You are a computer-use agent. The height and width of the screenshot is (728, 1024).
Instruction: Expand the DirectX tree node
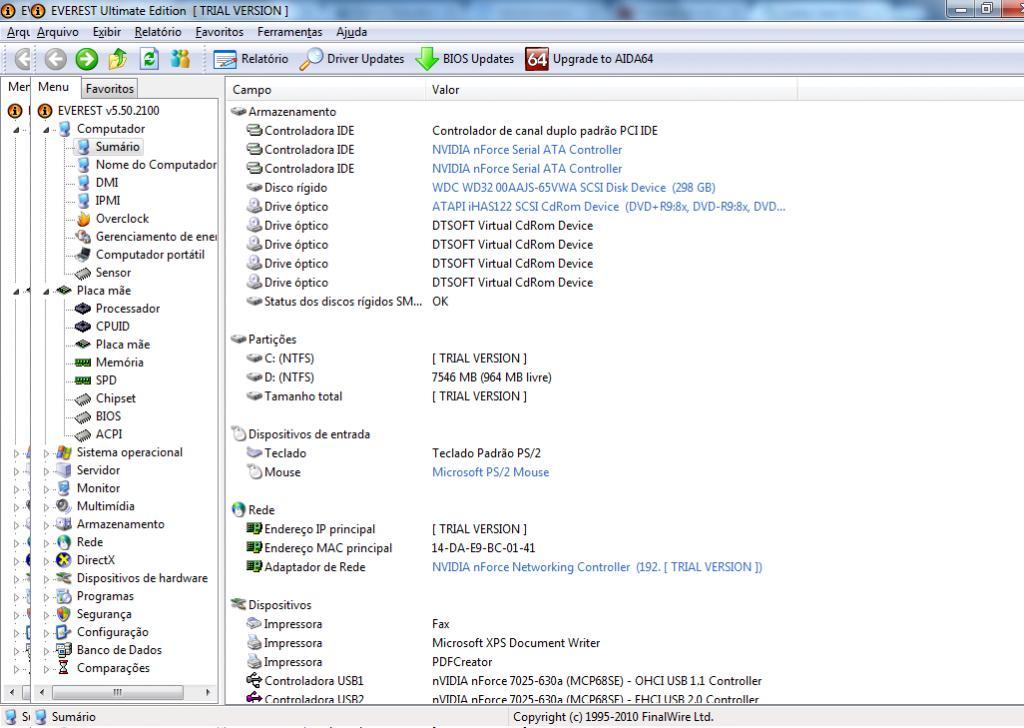46,560
